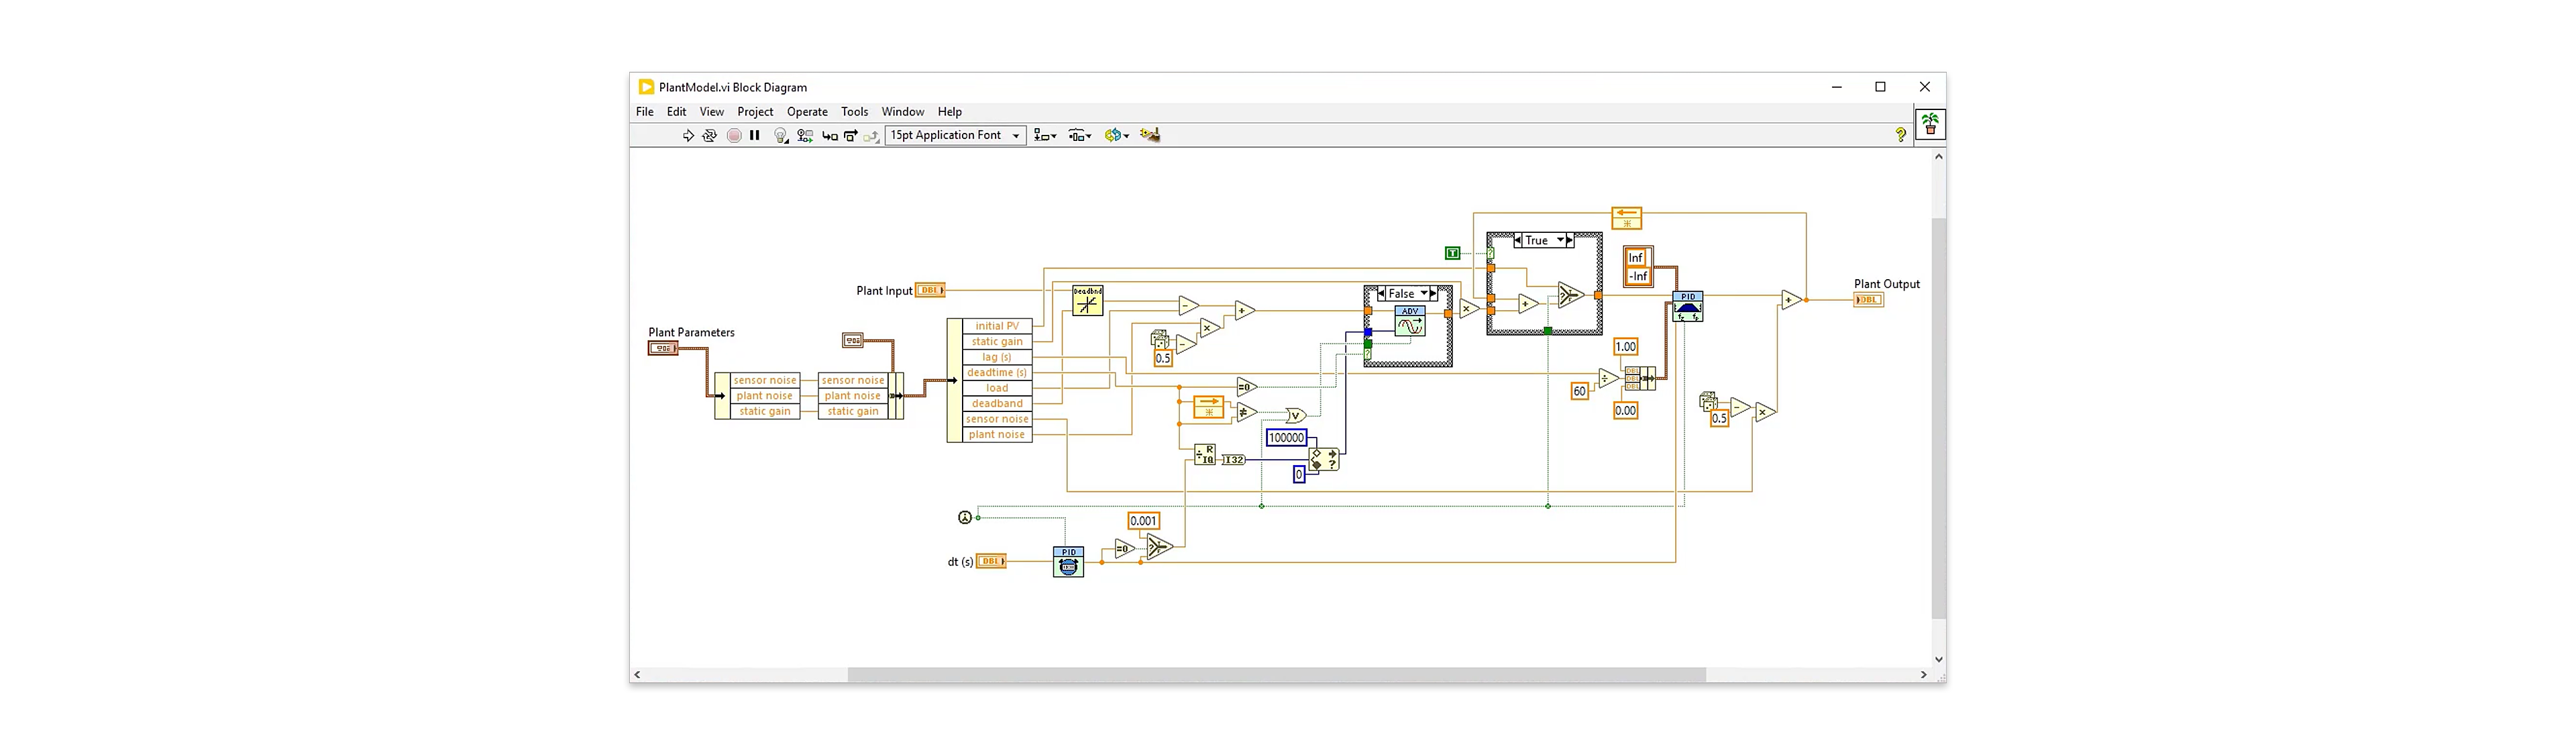Go to next case of False structure

1434,294
